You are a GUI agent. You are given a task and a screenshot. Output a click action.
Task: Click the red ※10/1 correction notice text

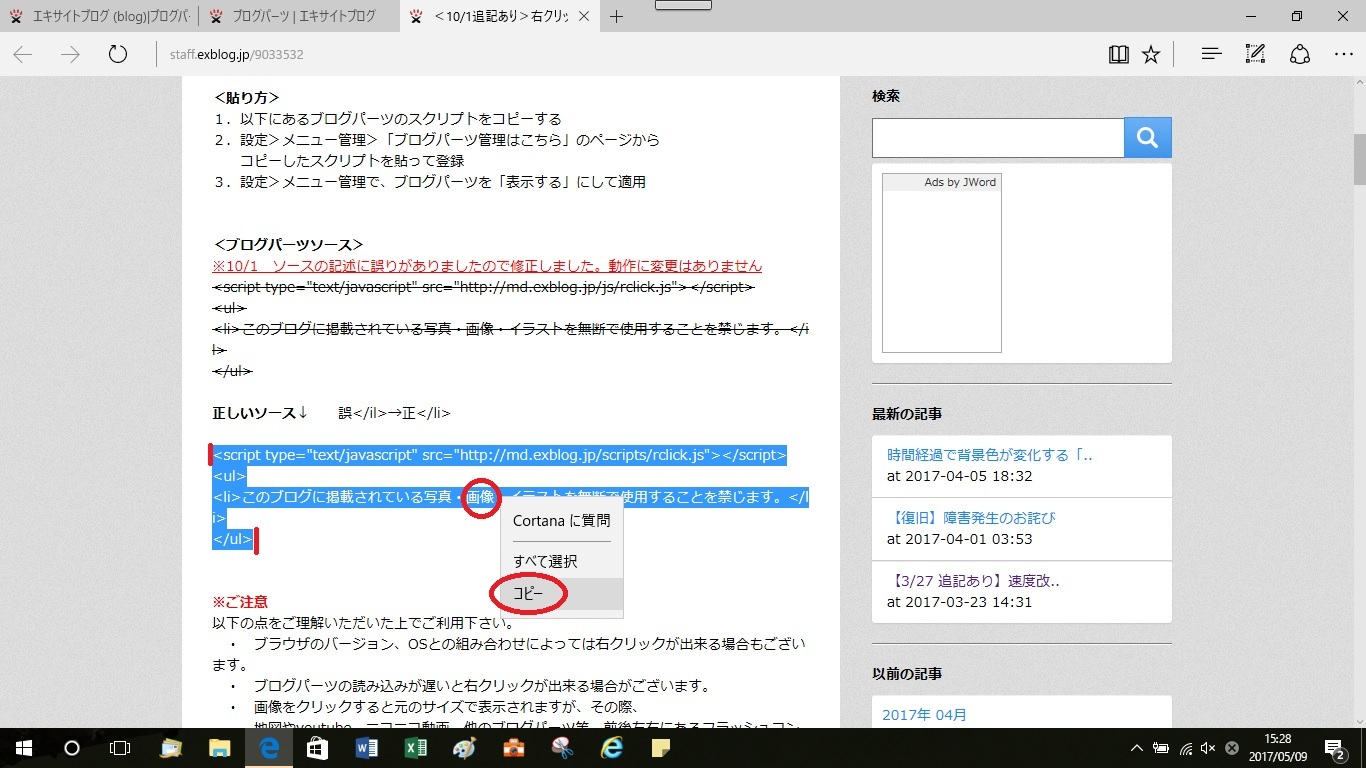487,266
